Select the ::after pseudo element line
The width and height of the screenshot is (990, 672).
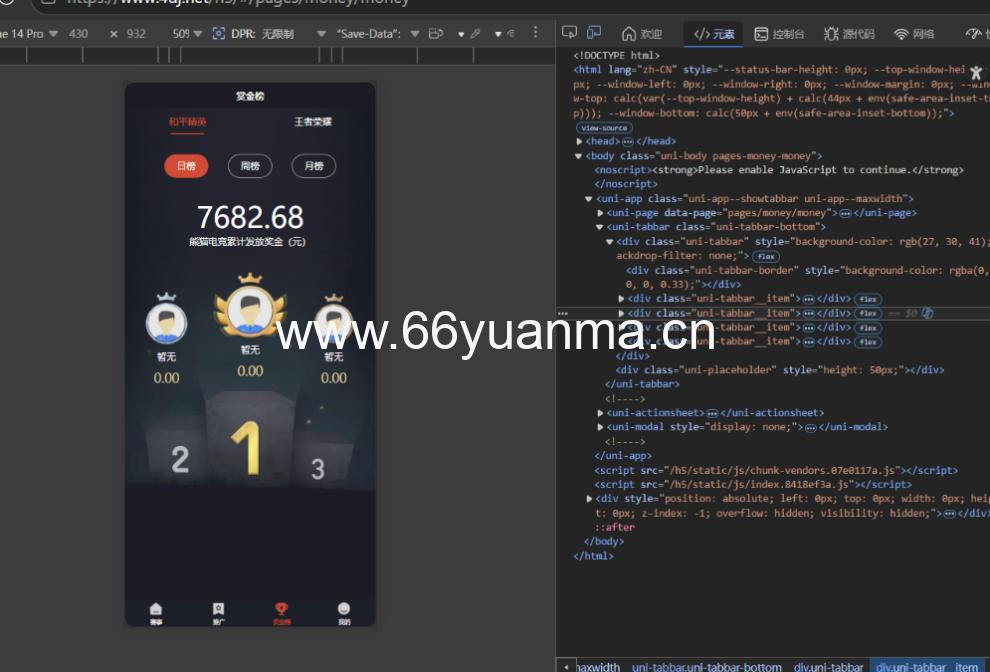coord(614,527)
